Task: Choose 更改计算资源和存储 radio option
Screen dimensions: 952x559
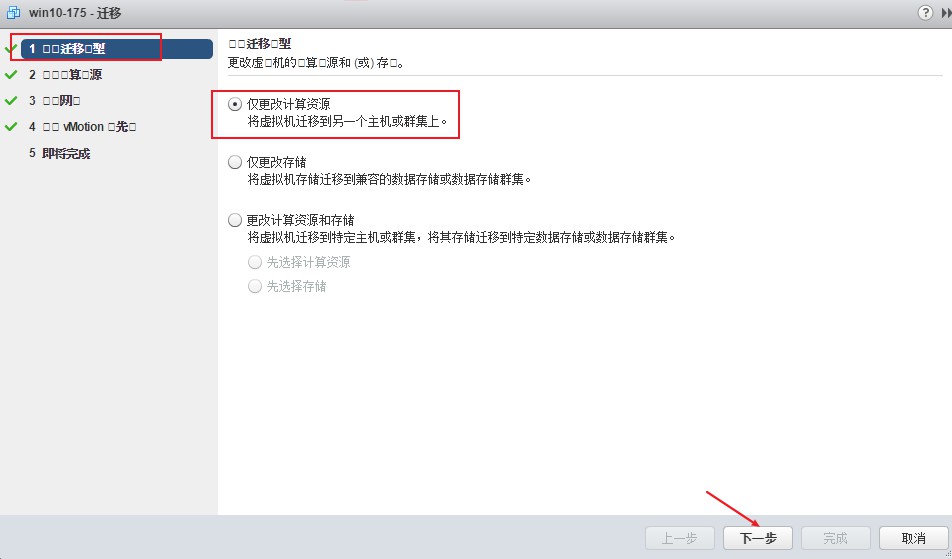Action: click(234, 220)
